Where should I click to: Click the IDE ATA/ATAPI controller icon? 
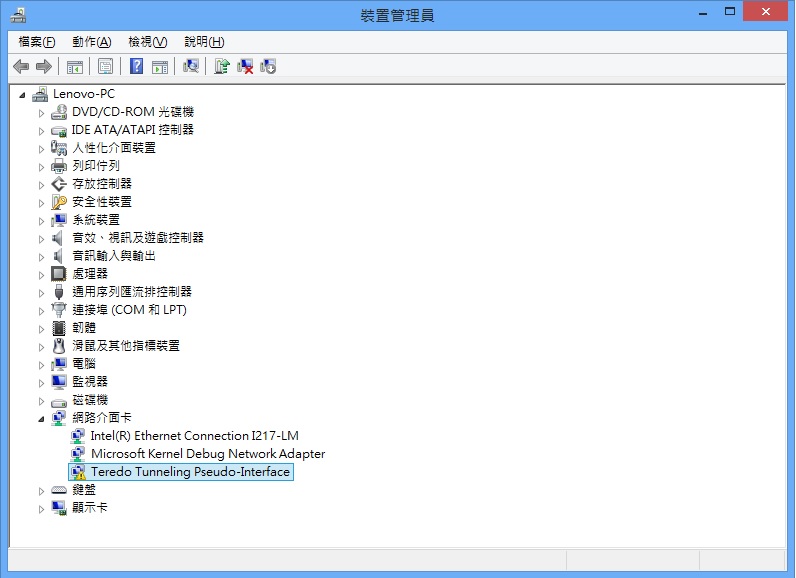[x=59, y=130]
